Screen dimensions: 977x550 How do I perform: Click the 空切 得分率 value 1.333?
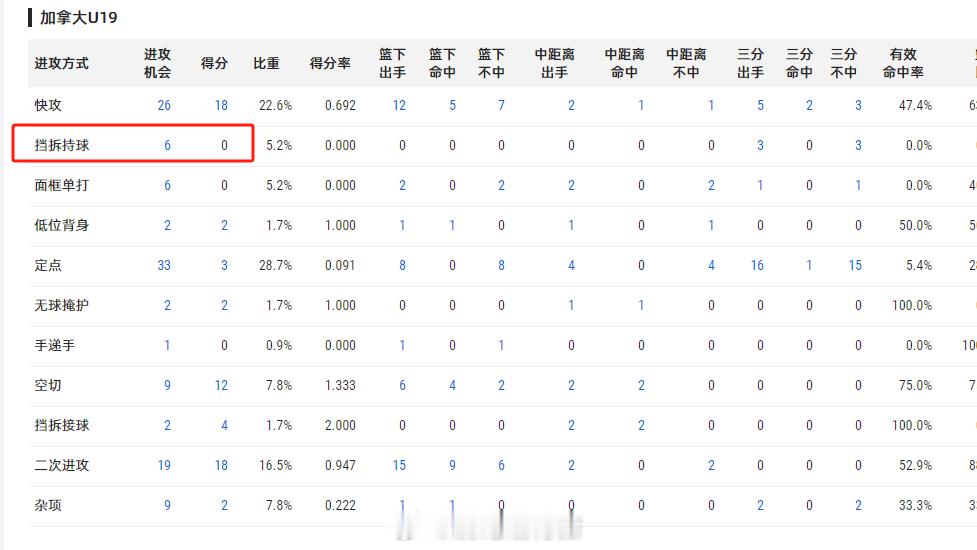(340, 385)
